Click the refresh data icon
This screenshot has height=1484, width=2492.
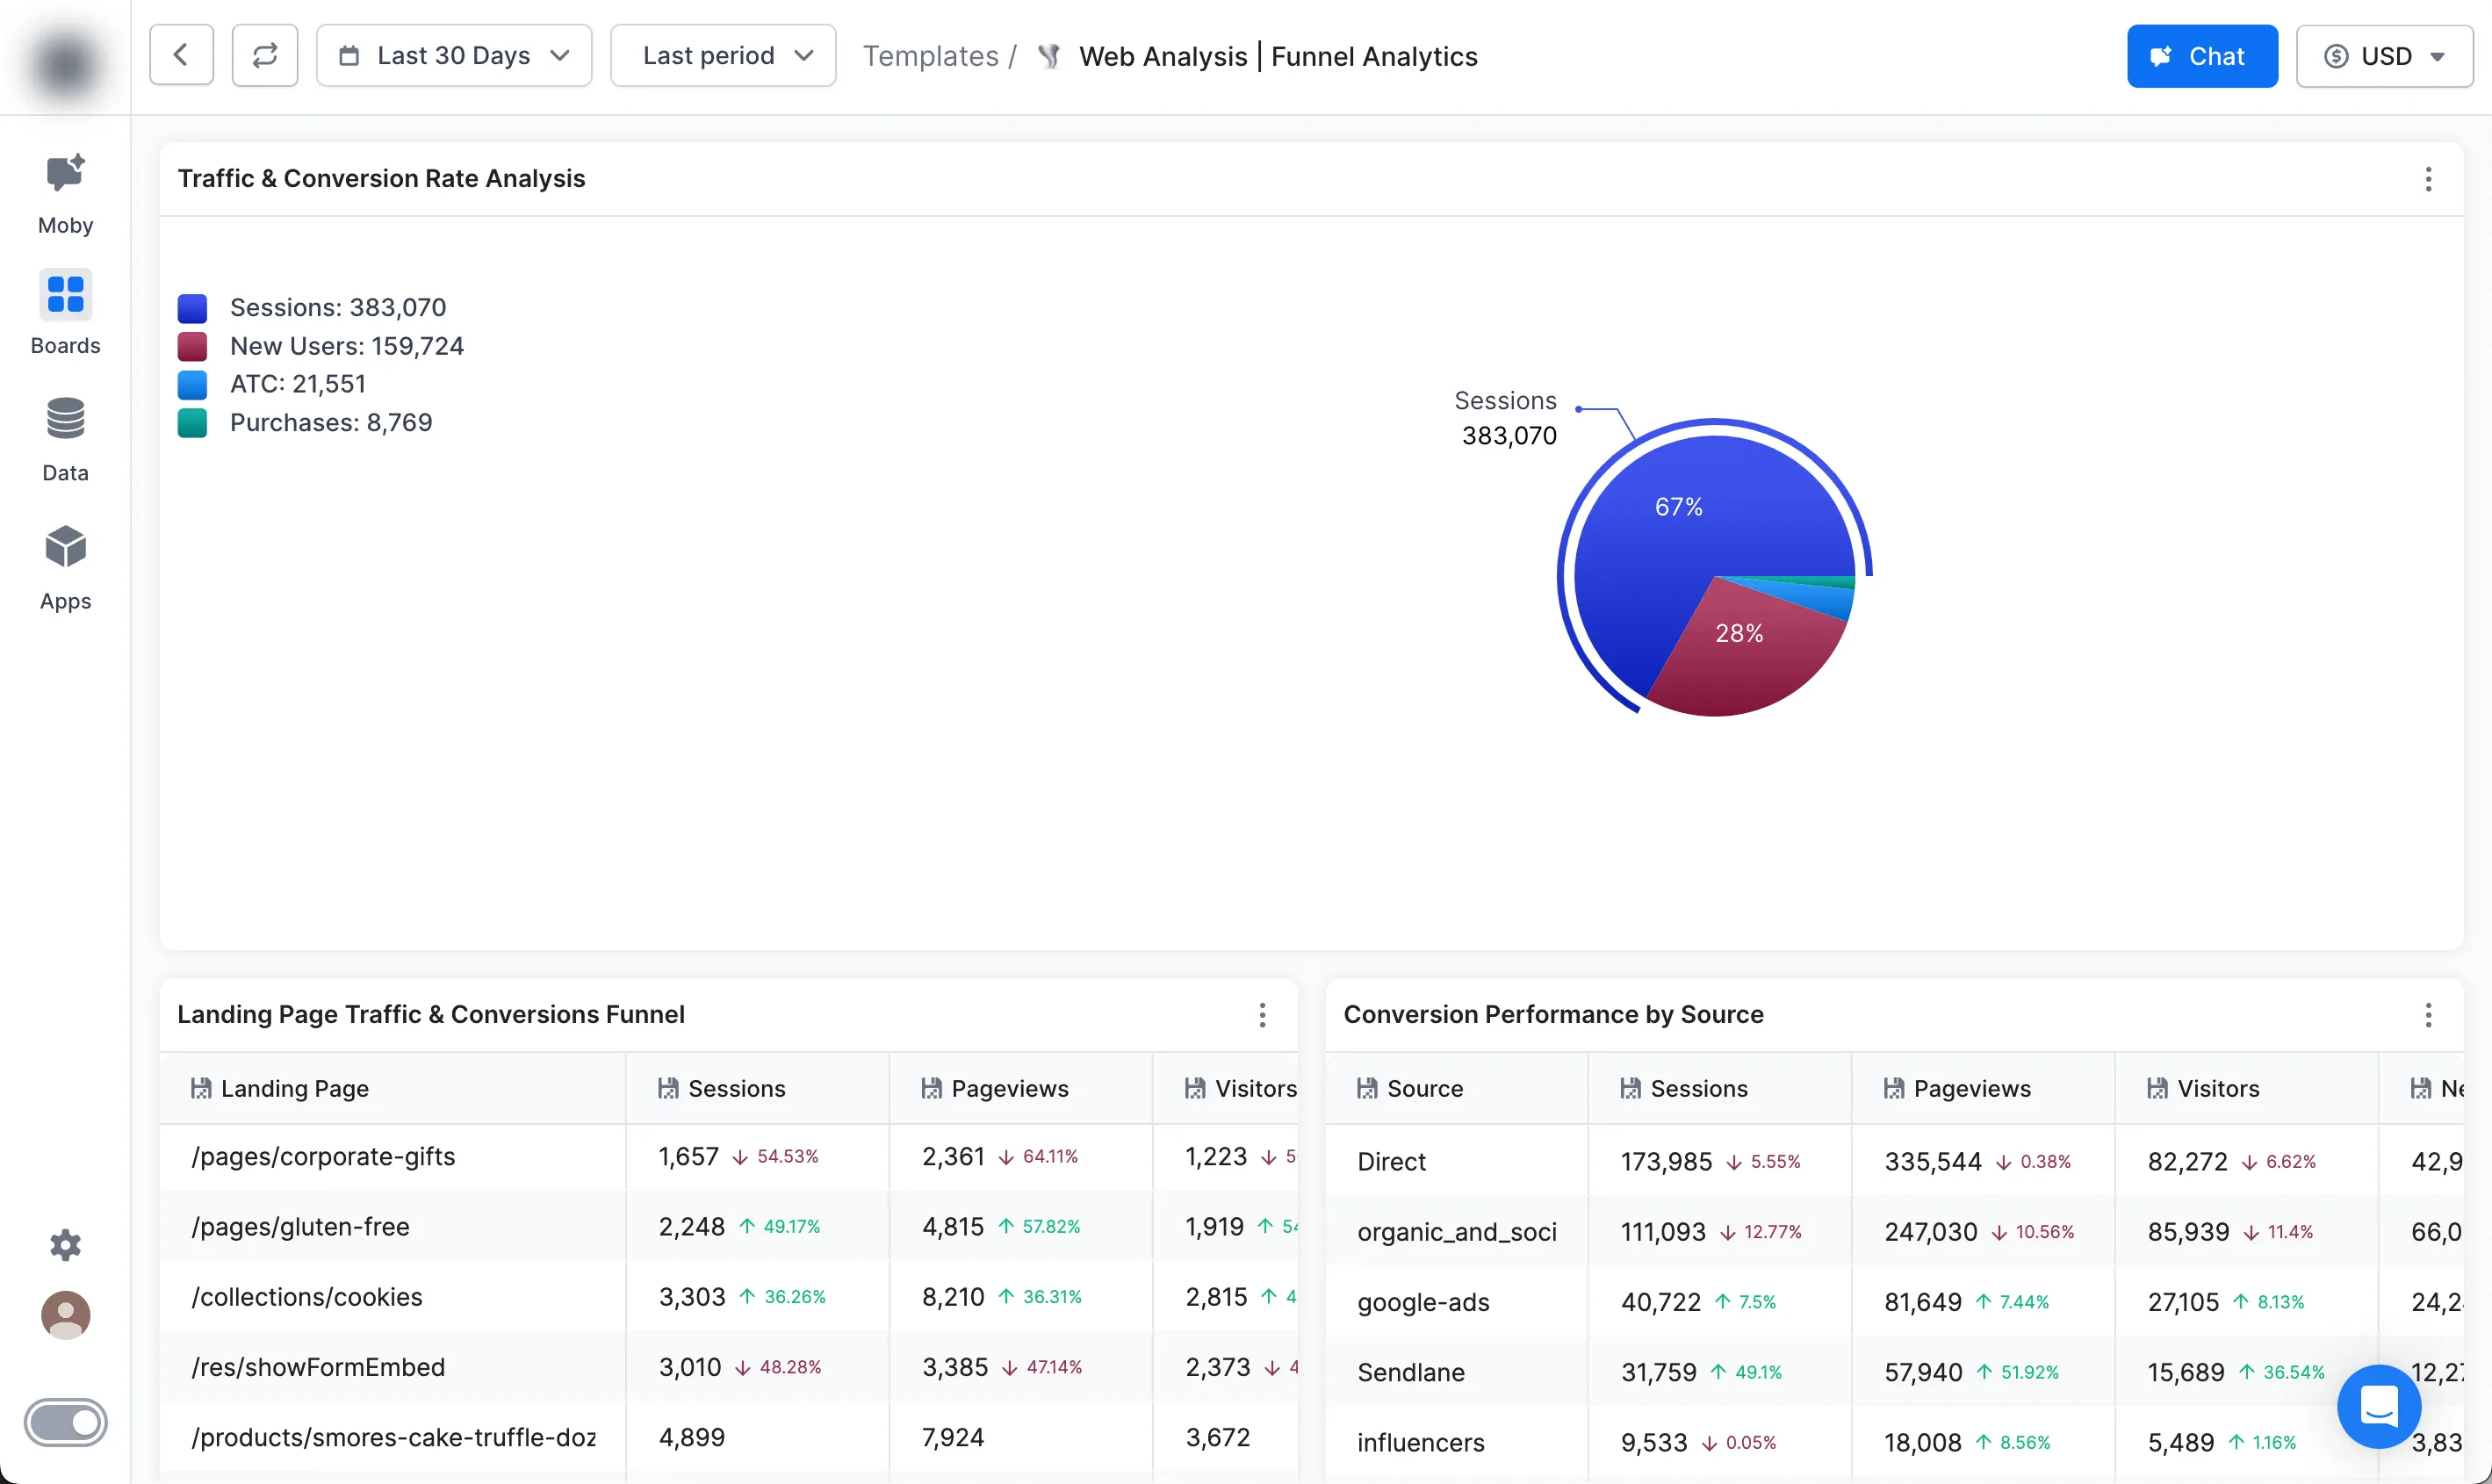click(x=265, y=56)
